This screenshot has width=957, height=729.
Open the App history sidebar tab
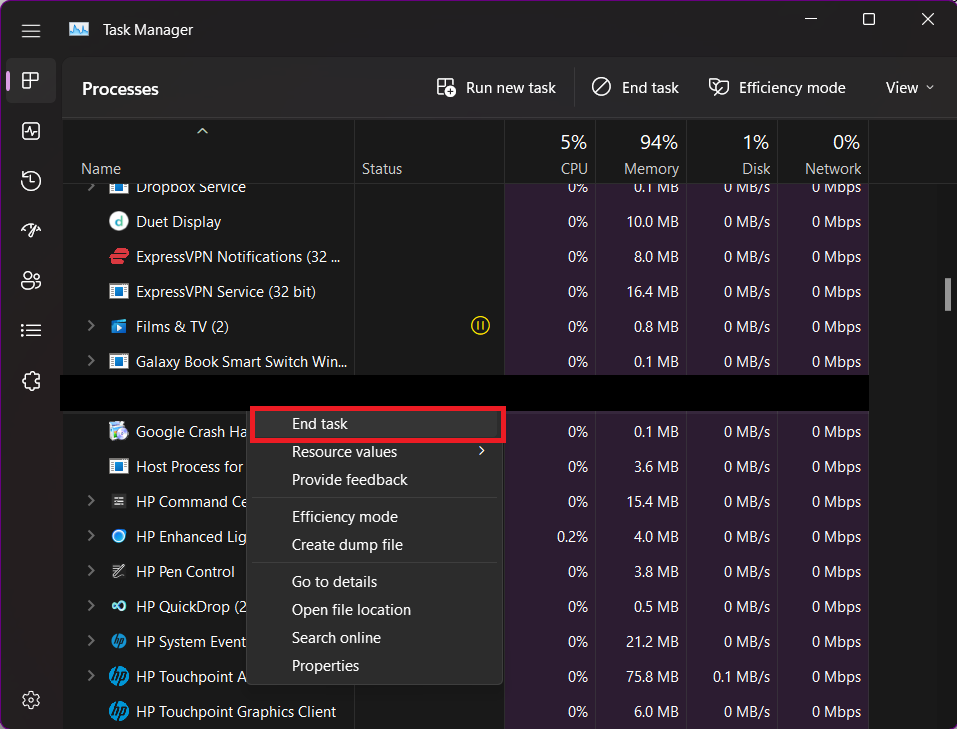31,180
